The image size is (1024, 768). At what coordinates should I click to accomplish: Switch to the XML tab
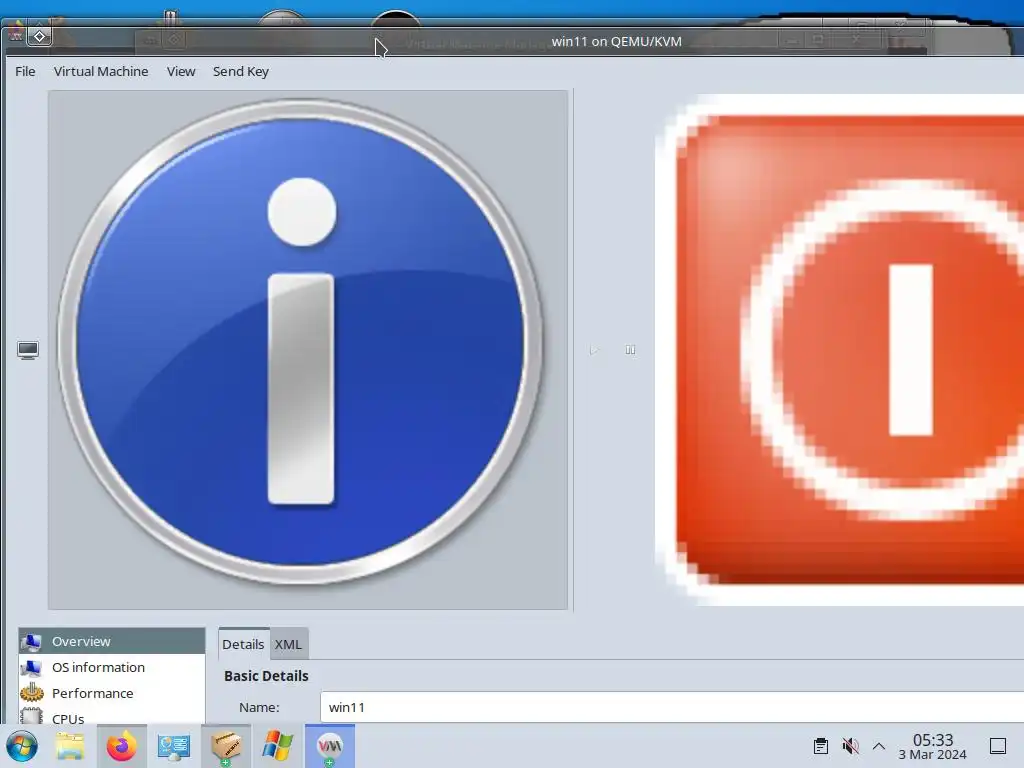coord(288,644)
